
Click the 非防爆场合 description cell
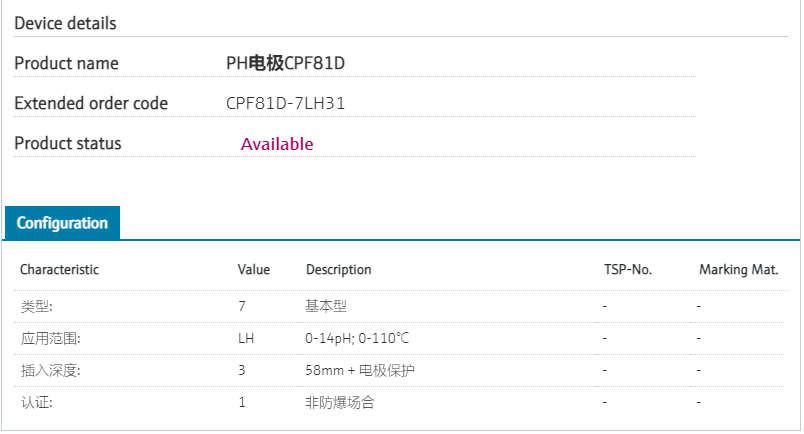pos(340,402)
